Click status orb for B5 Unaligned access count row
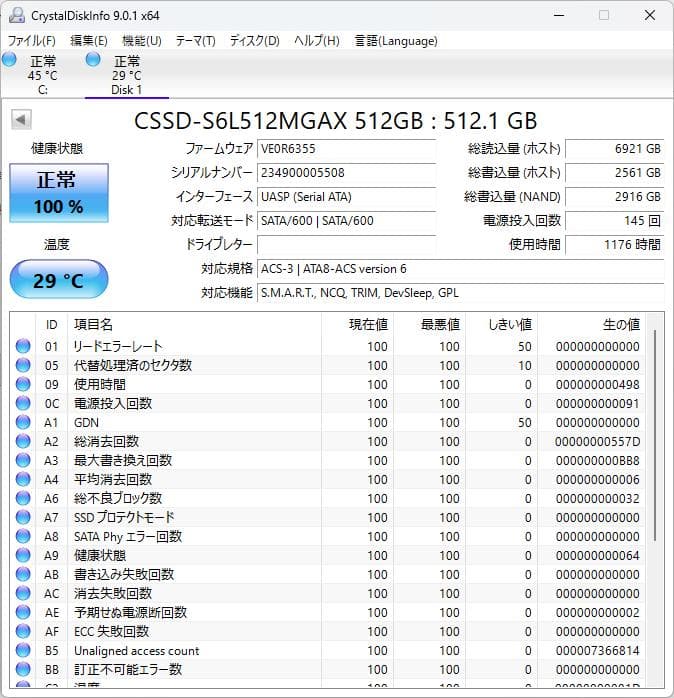674x698 pixels. 23,650
